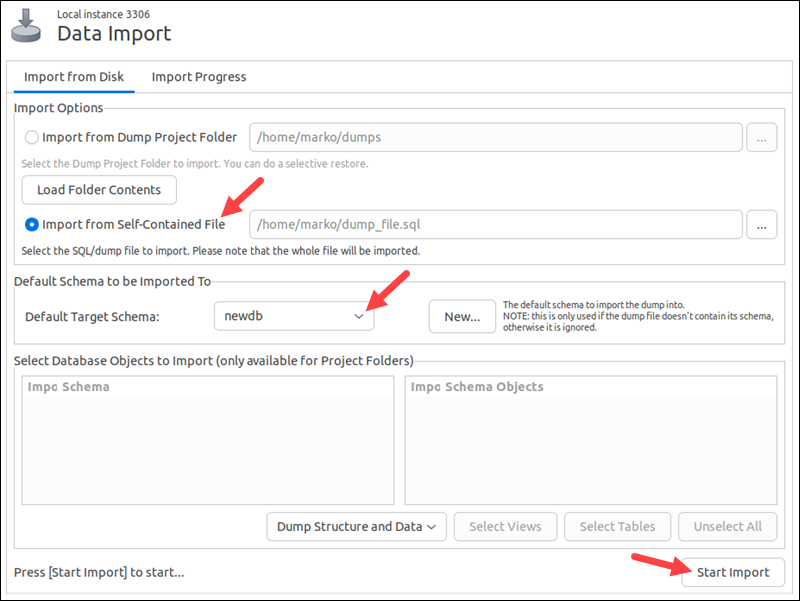Screen dimensions: 800x601
Task: Open the Dump Structure and Data dropdown
Action: point(356,526)
